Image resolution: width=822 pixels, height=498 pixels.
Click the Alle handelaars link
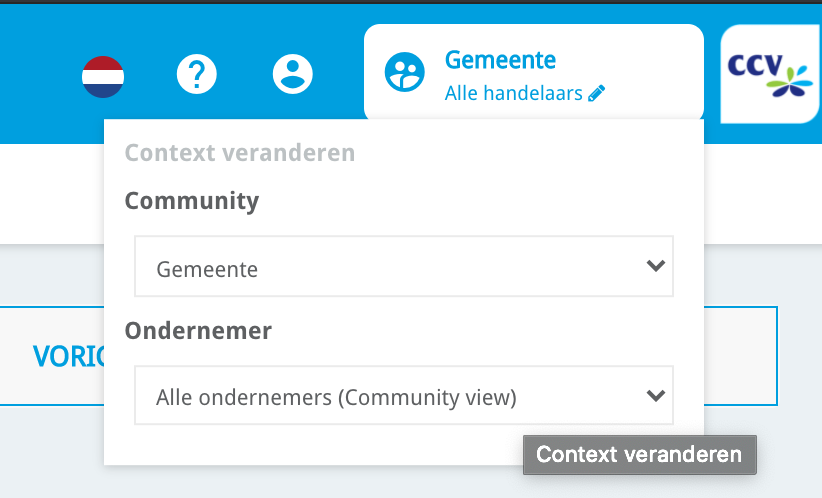(x=513, y=93)
